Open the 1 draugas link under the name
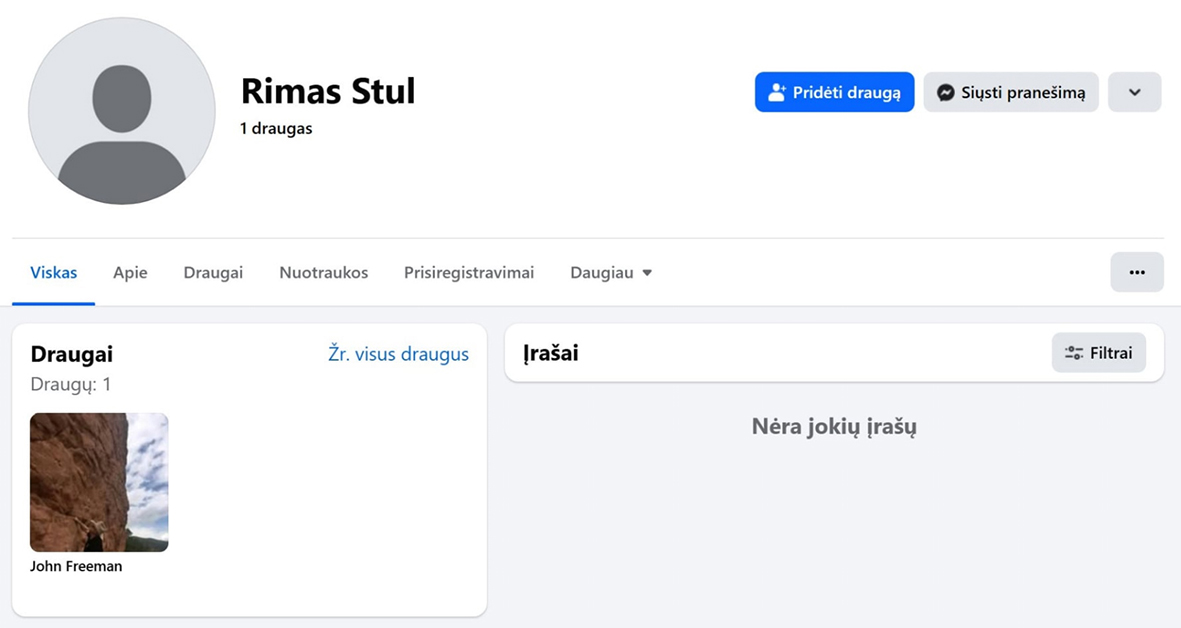This screenshot has width=1181, height=628. pyautogui.click(x=276, y=129)
